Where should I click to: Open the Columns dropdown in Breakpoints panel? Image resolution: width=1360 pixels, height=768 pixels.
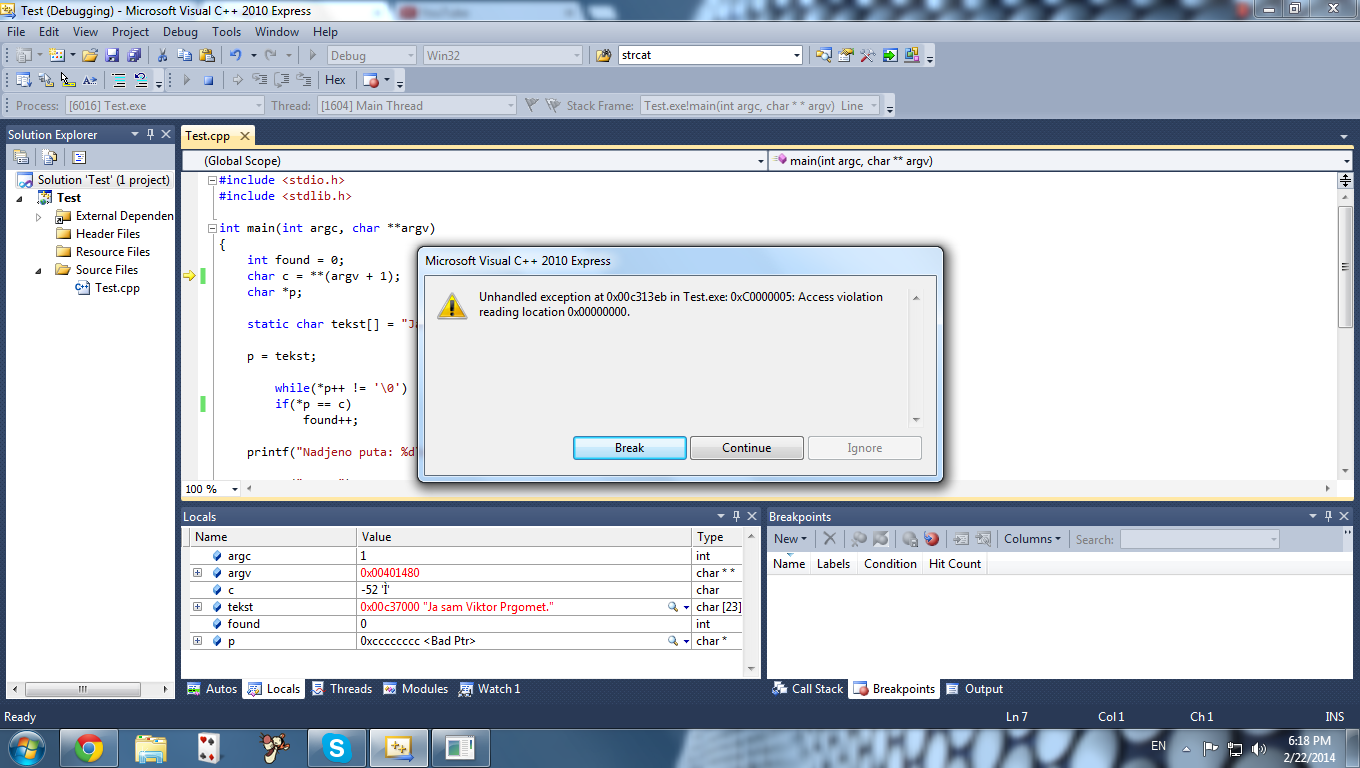tap(1033, 539)
